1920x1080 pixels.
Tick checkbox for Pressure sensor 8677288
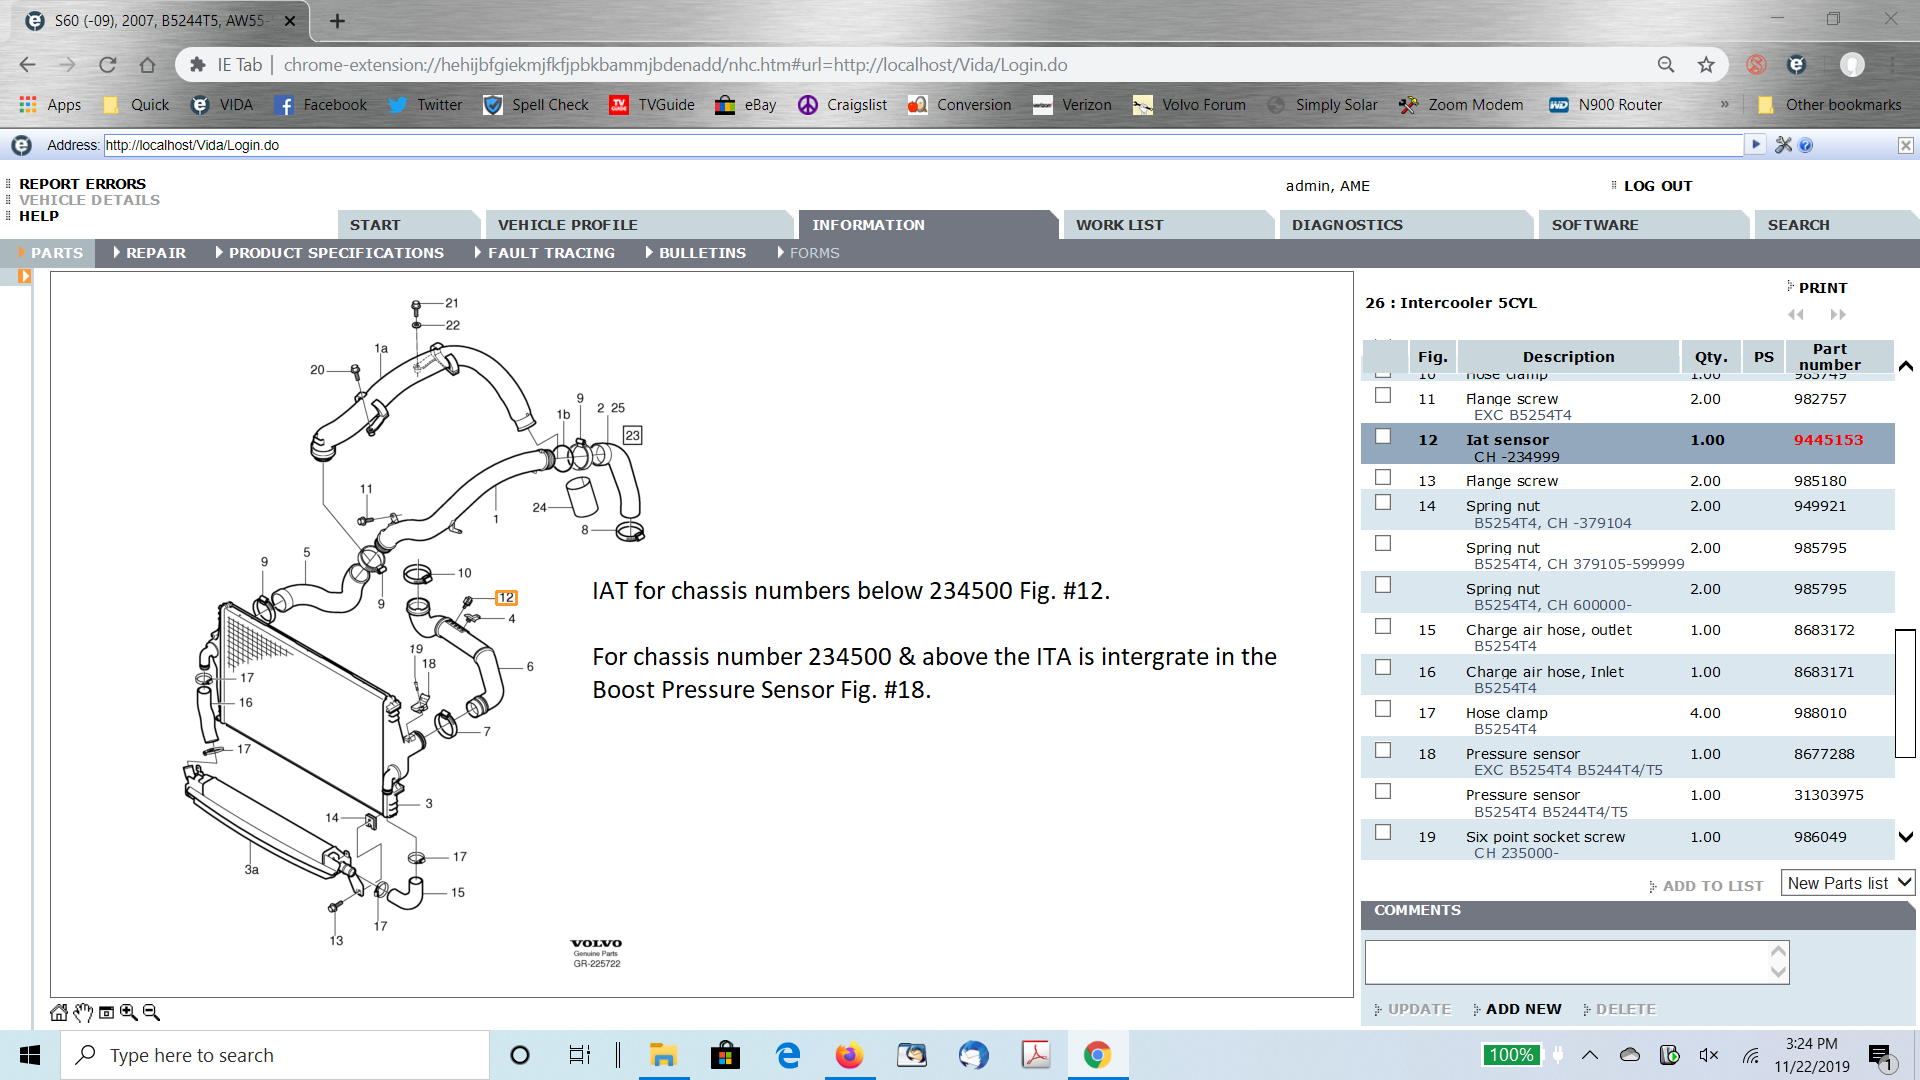[x=1383, y=751]
